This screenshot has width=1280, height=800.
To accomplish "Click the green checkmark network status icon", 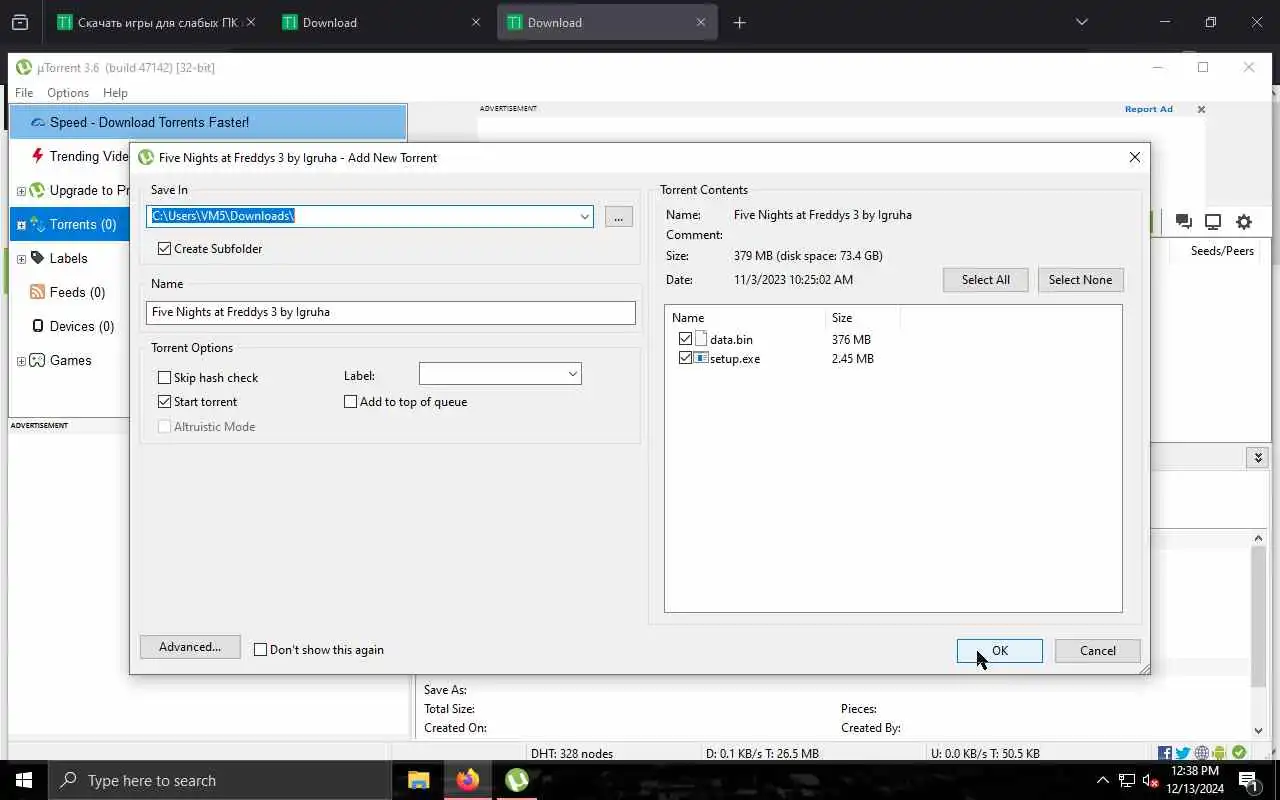I will coord(1239,753).
